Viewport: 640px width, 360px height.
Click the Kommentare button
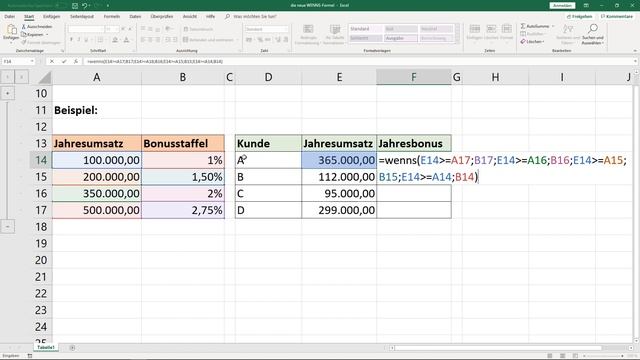coord(616,17)
